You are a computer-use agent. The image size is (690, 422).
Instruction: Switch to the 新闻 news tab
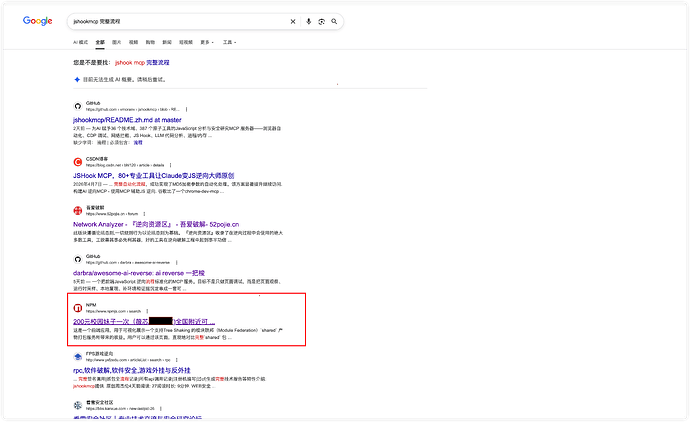[x=167, y=42]
